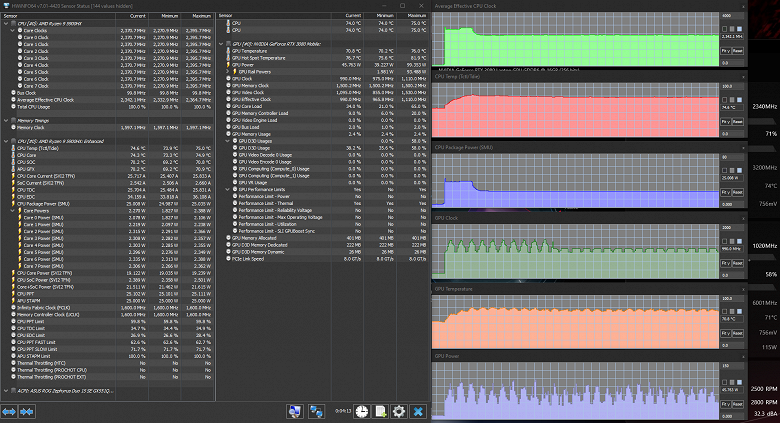Open sensor settings via the gear icon

(398, 411)
